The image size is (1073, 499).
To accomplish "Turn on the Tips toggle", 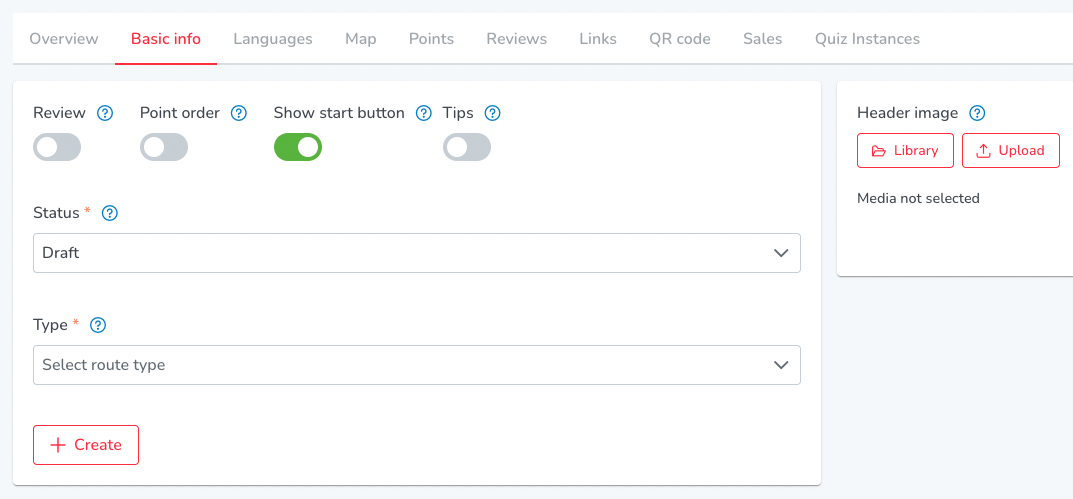I will [x=467, y=147].
